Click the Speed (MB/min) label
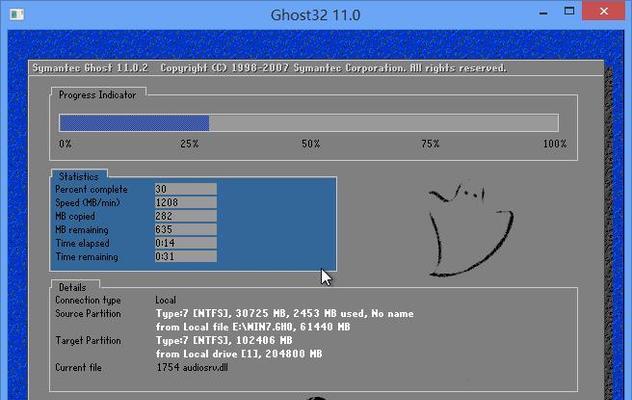The image size is (632, 400). [87, 203]
